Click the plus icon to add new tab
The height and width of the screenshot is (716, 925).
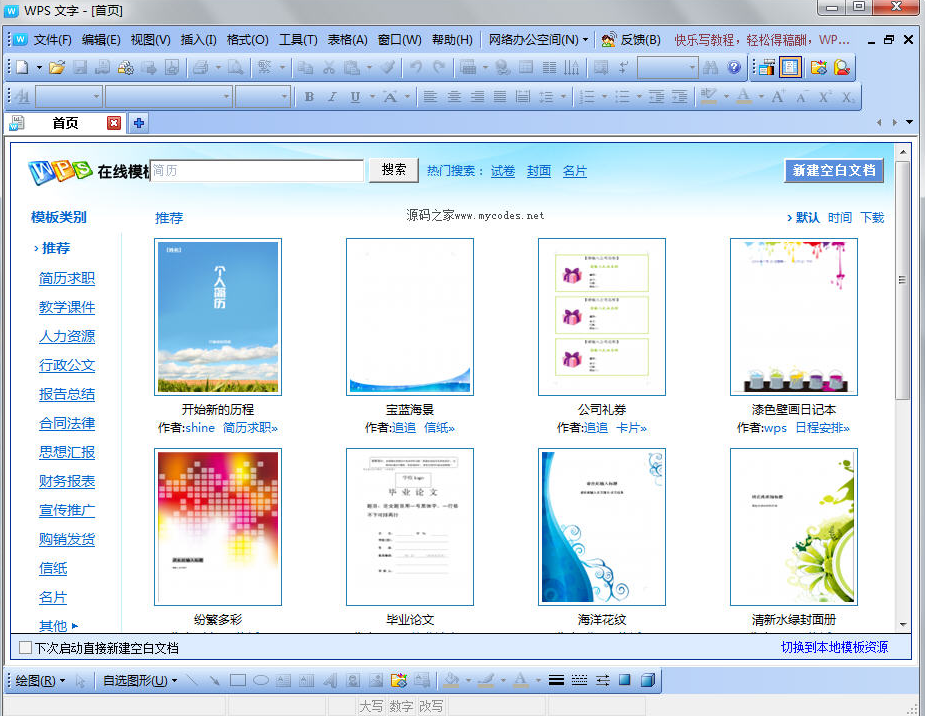tap(139, 123)
